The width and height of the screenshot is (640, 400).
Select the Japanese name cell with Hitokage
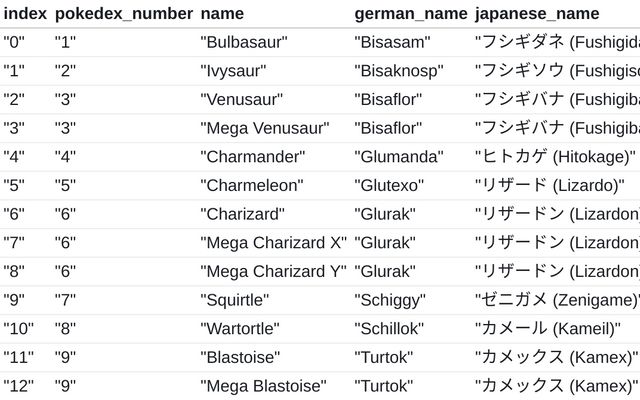click(555, 157)
